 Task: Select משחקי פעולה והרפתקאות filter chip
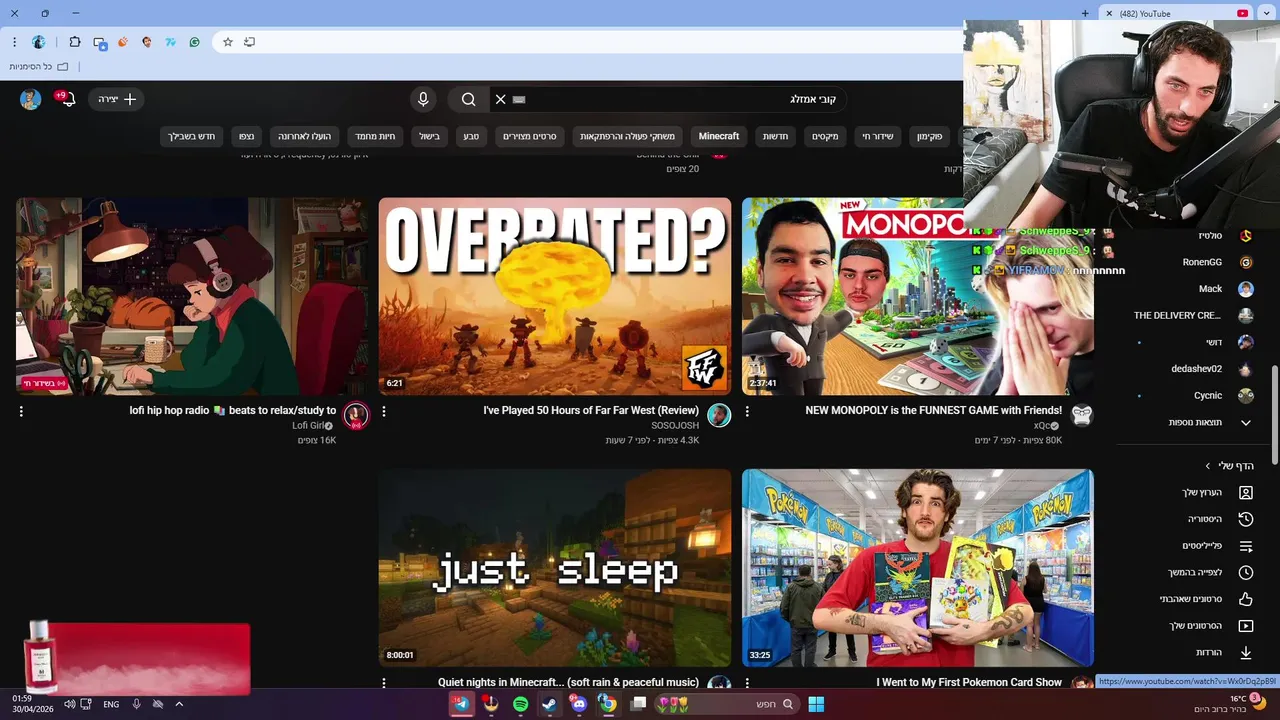click(x=628, y=136)
